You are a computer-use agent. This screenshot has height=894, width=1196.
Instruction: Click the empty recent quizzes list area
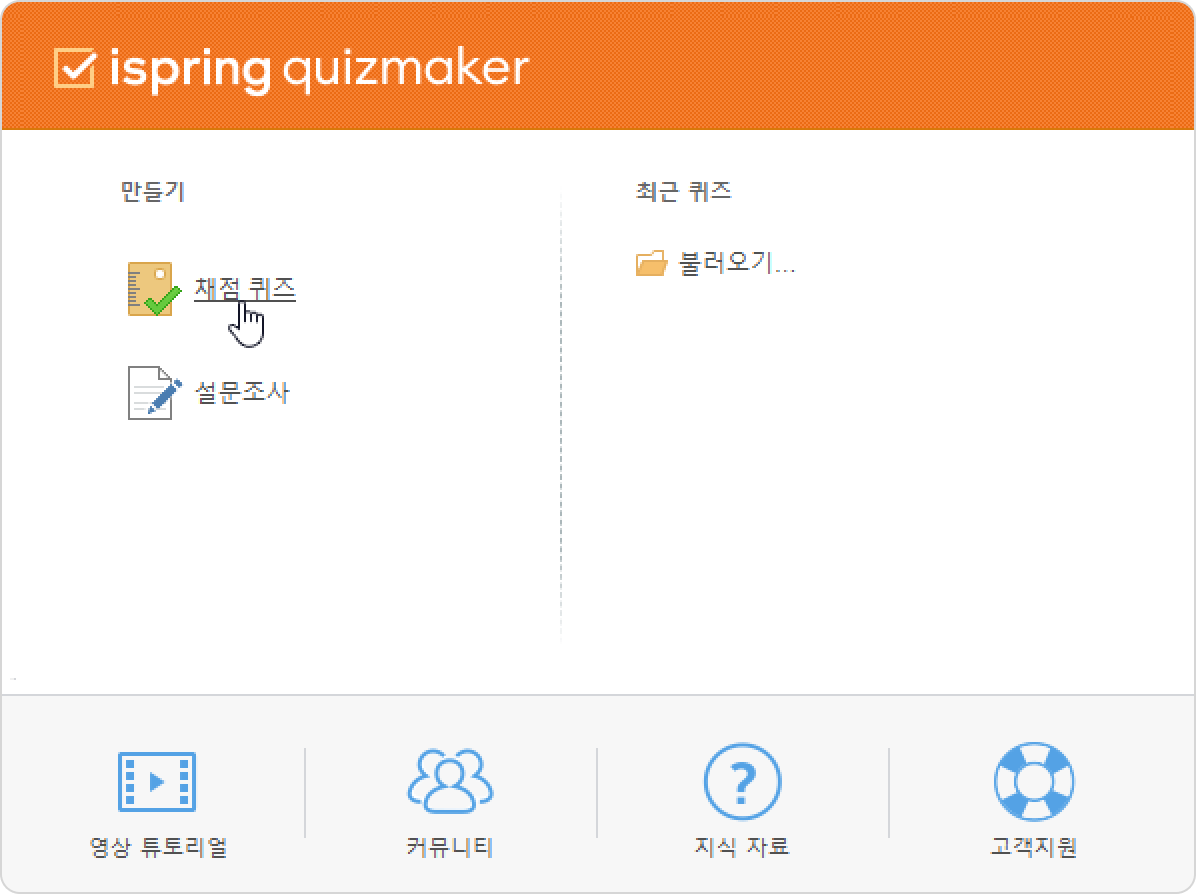[870, 450]
